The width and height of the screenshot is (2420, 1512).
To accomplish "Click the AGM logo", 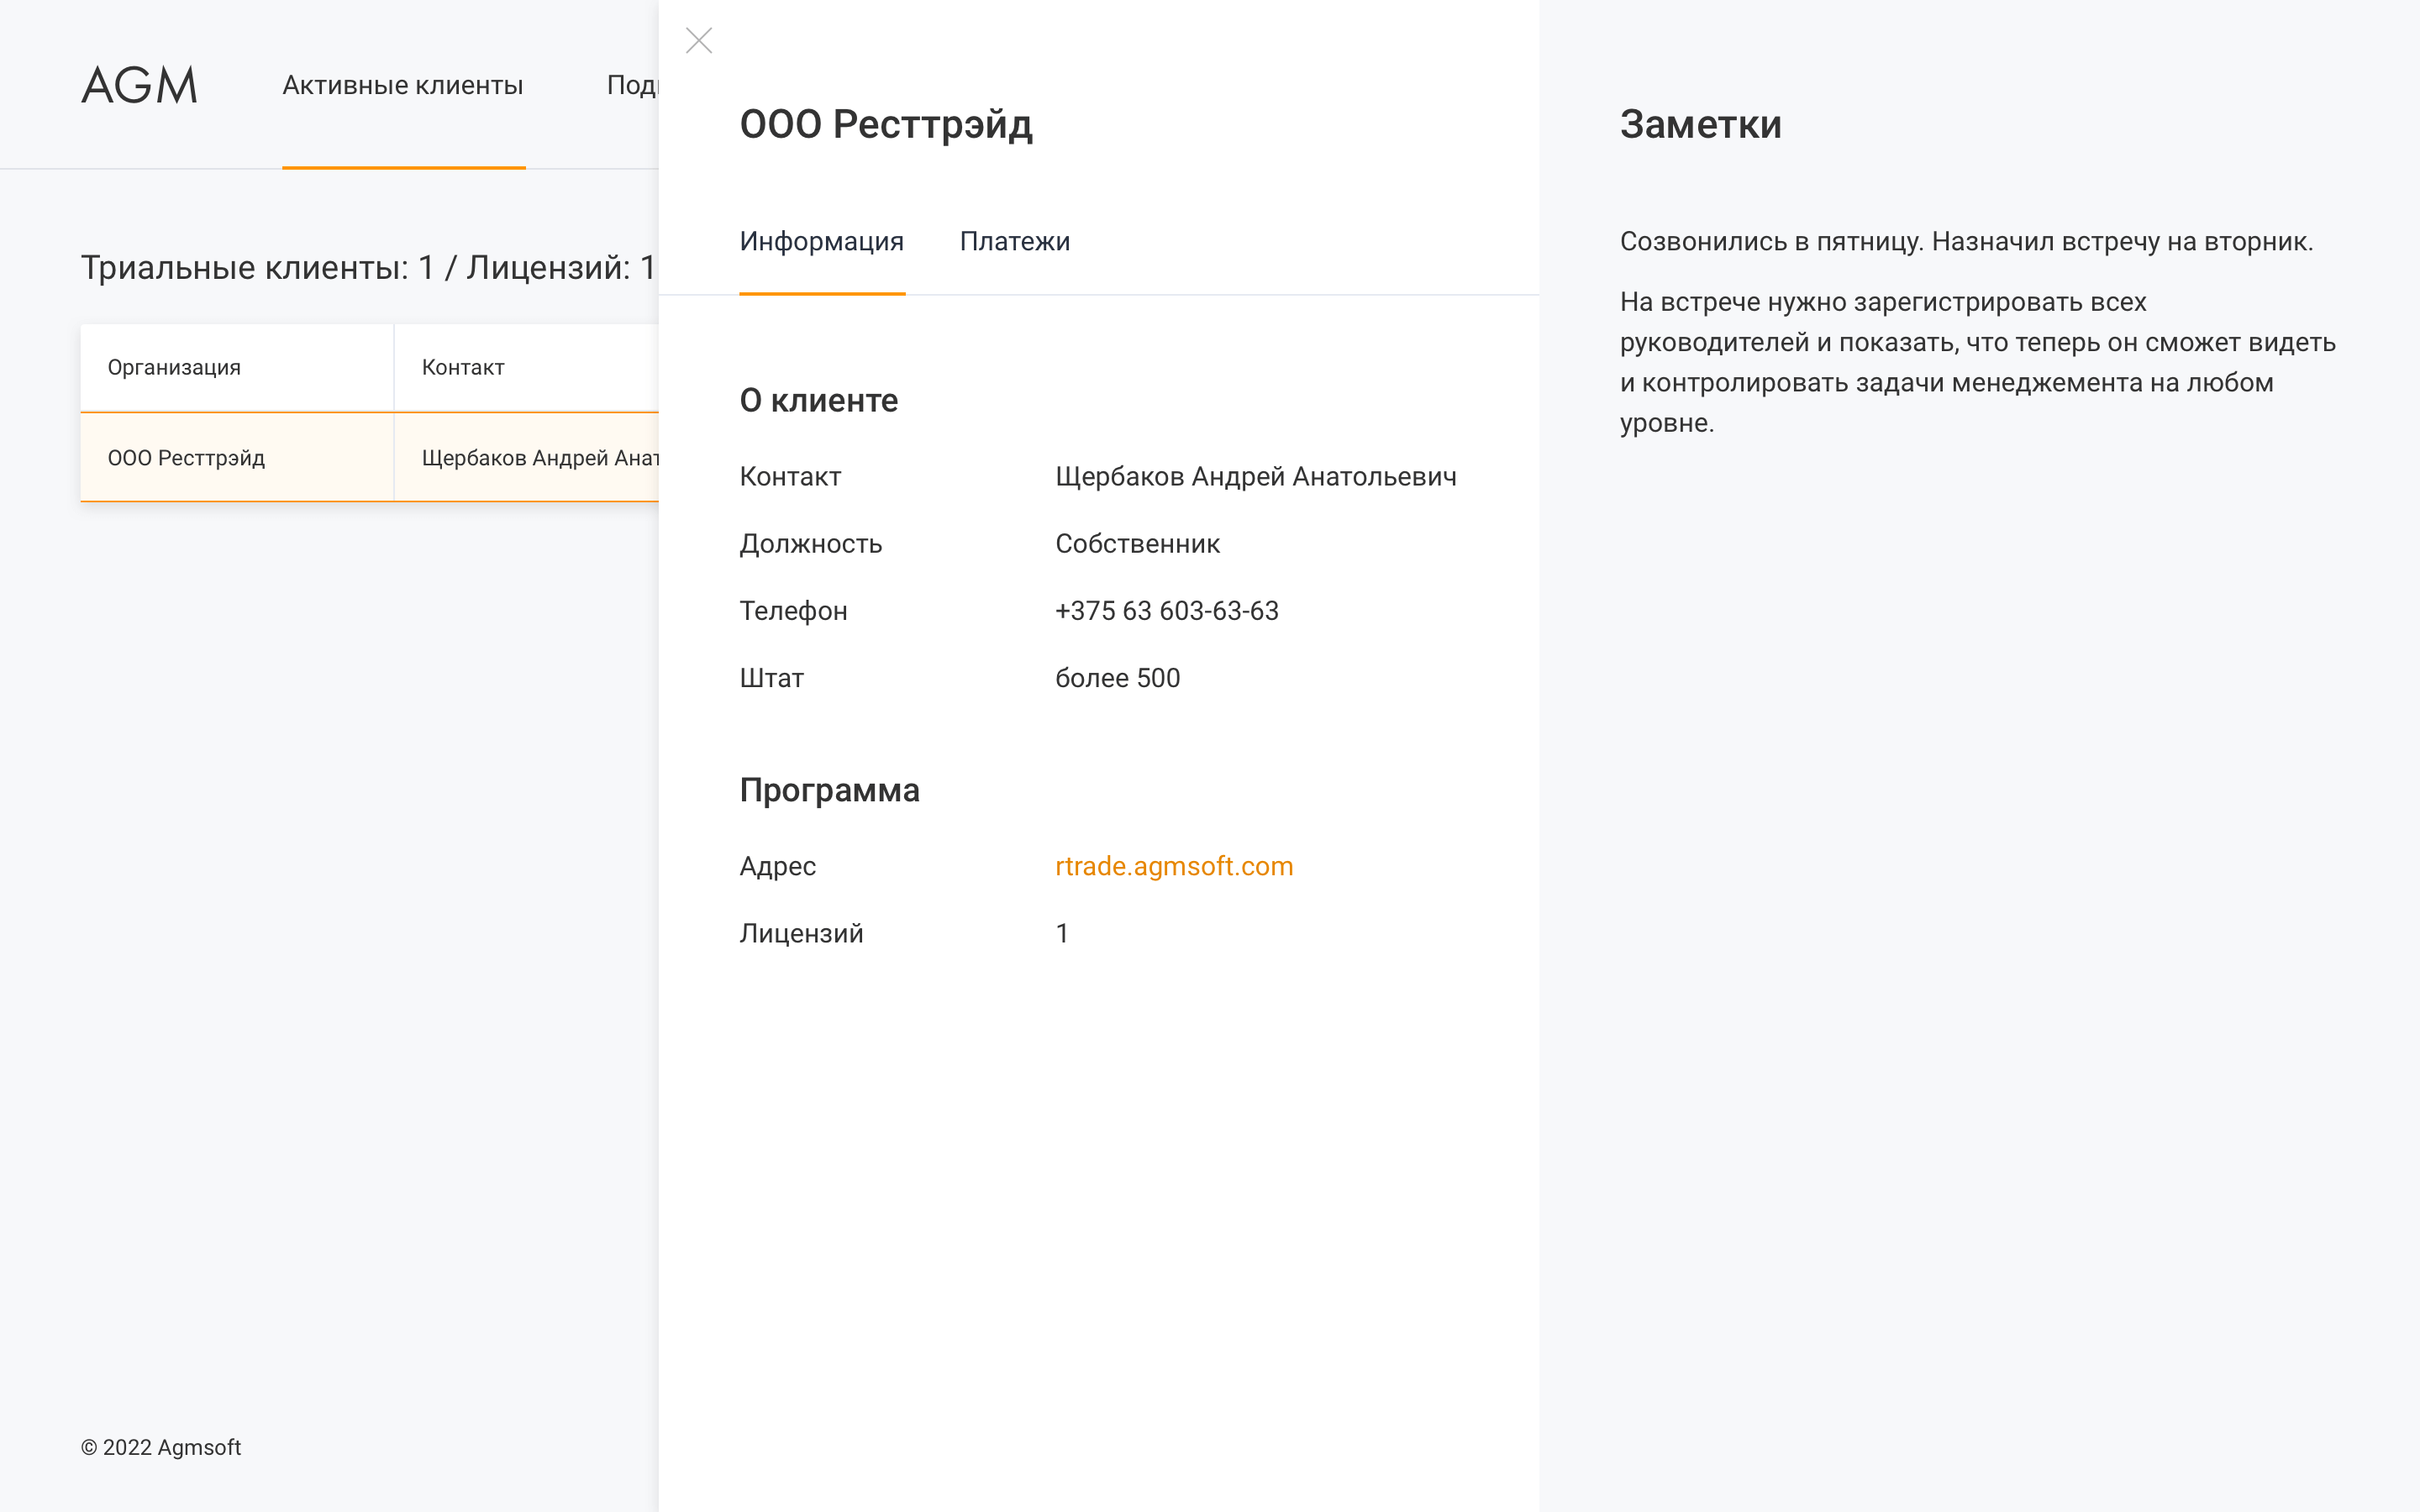I will click(x=139, y=85).
